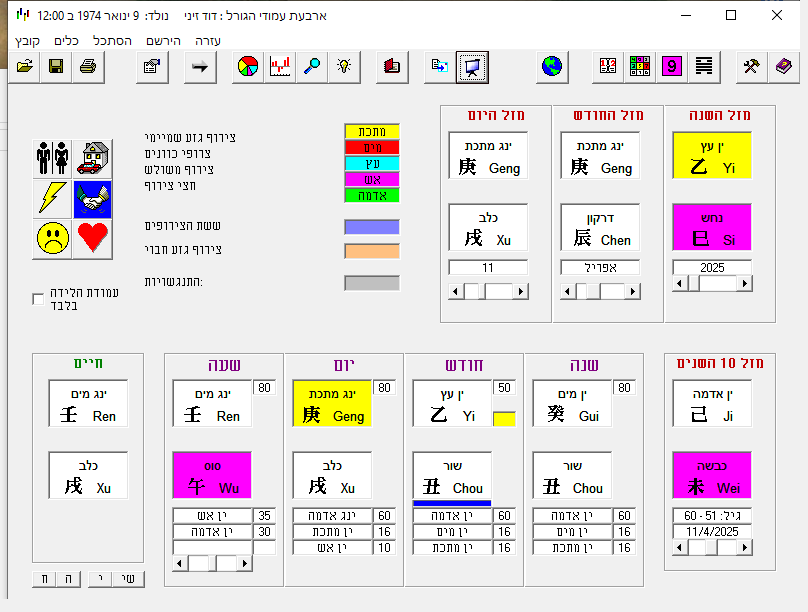Click the red heart icon

(x=92, y=238)
